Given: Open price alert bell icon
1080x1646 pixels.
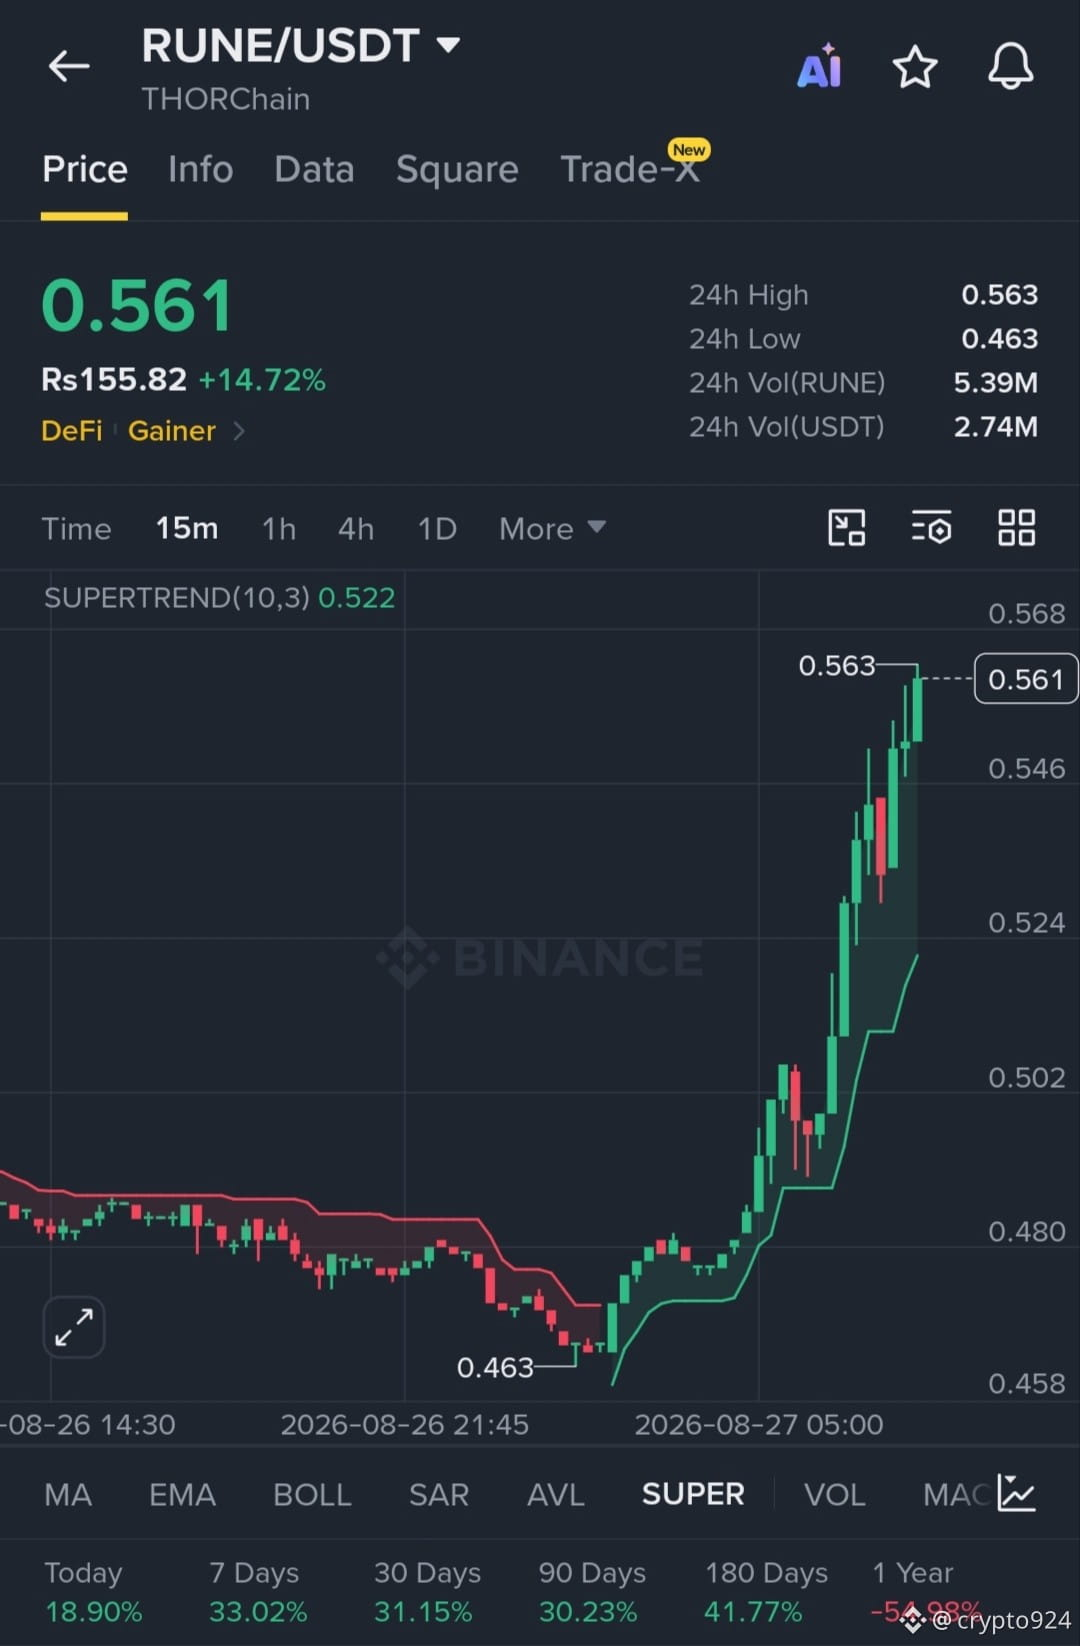Looking at the screenshot, I should click(1010, 66).
